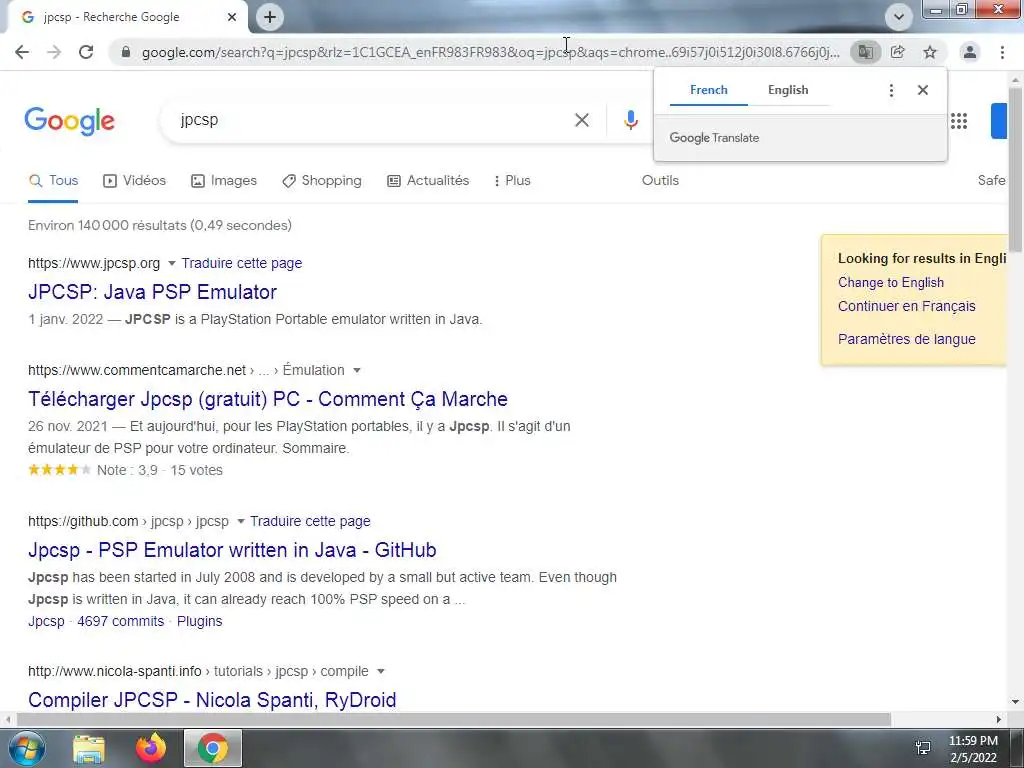
Task: Expand the arrow next to github.com jpcsp URL
Action: [x=240, y=521]
